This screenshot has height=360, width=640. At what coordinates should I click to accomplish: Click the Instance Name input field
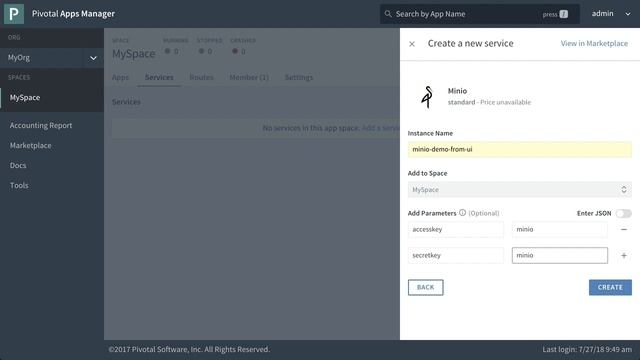tap(520, 149)
